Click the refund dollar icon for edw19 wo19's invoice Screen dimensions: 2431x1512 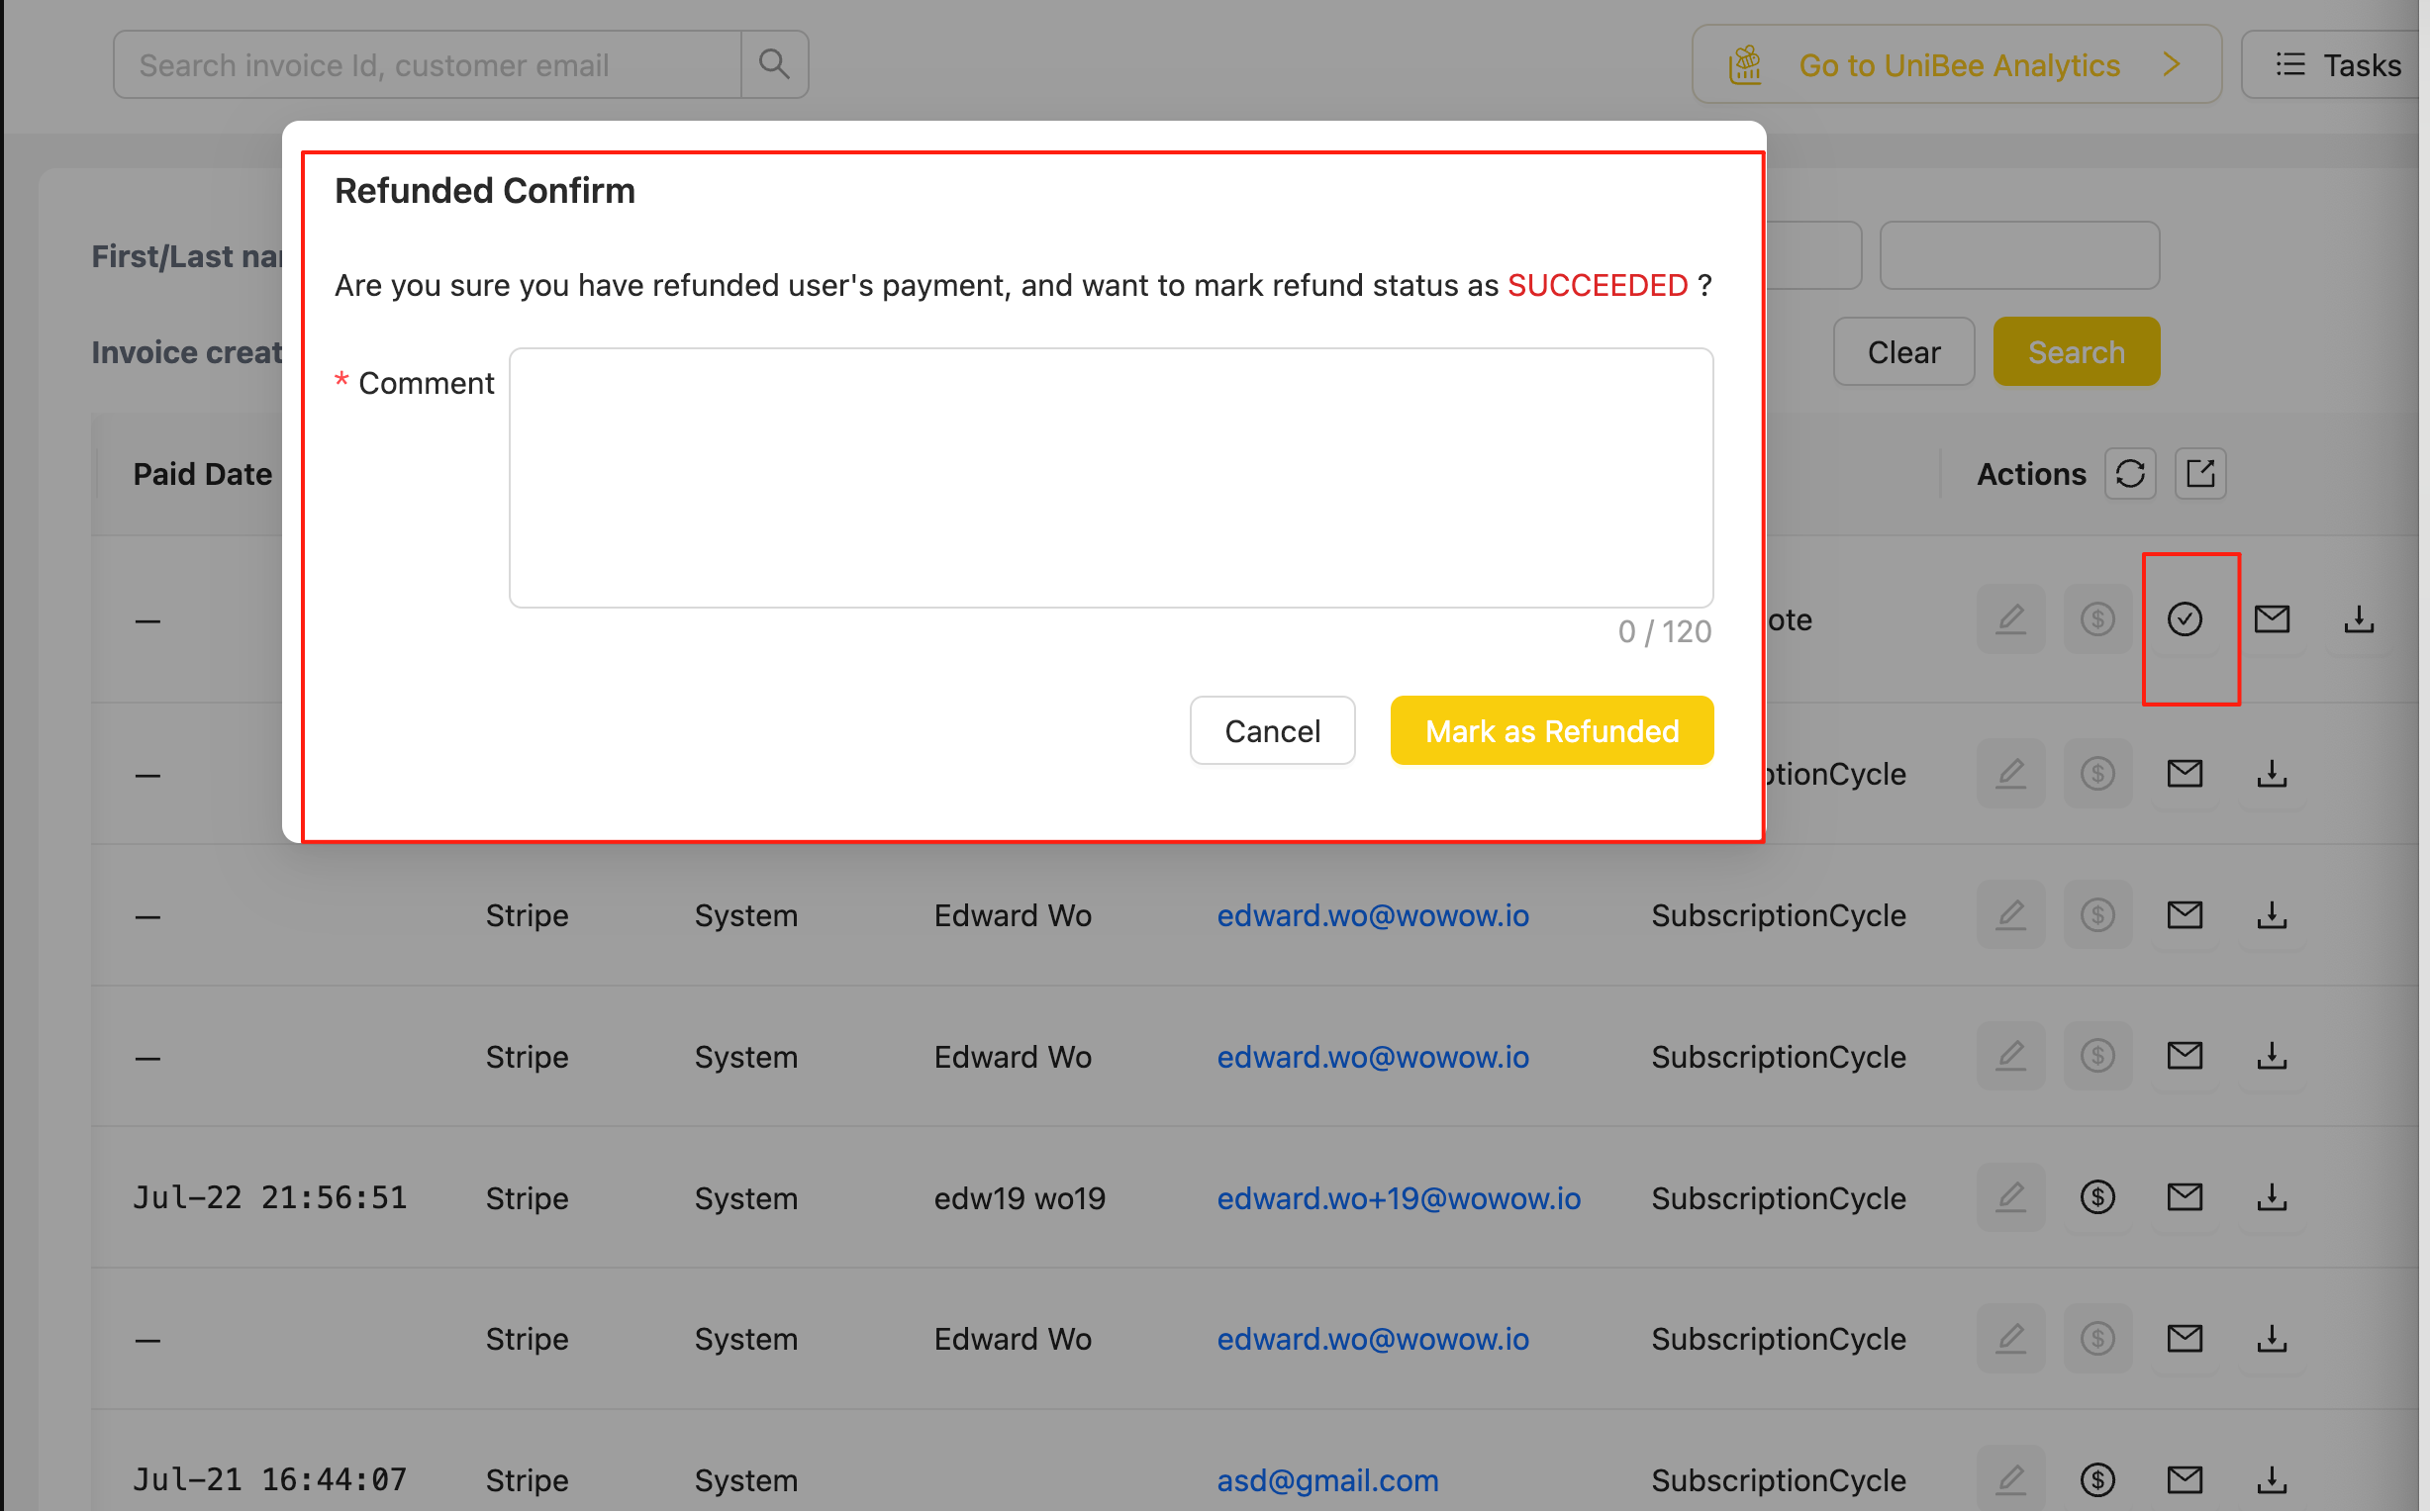pyautogui.click(x=2098, y=1197)
